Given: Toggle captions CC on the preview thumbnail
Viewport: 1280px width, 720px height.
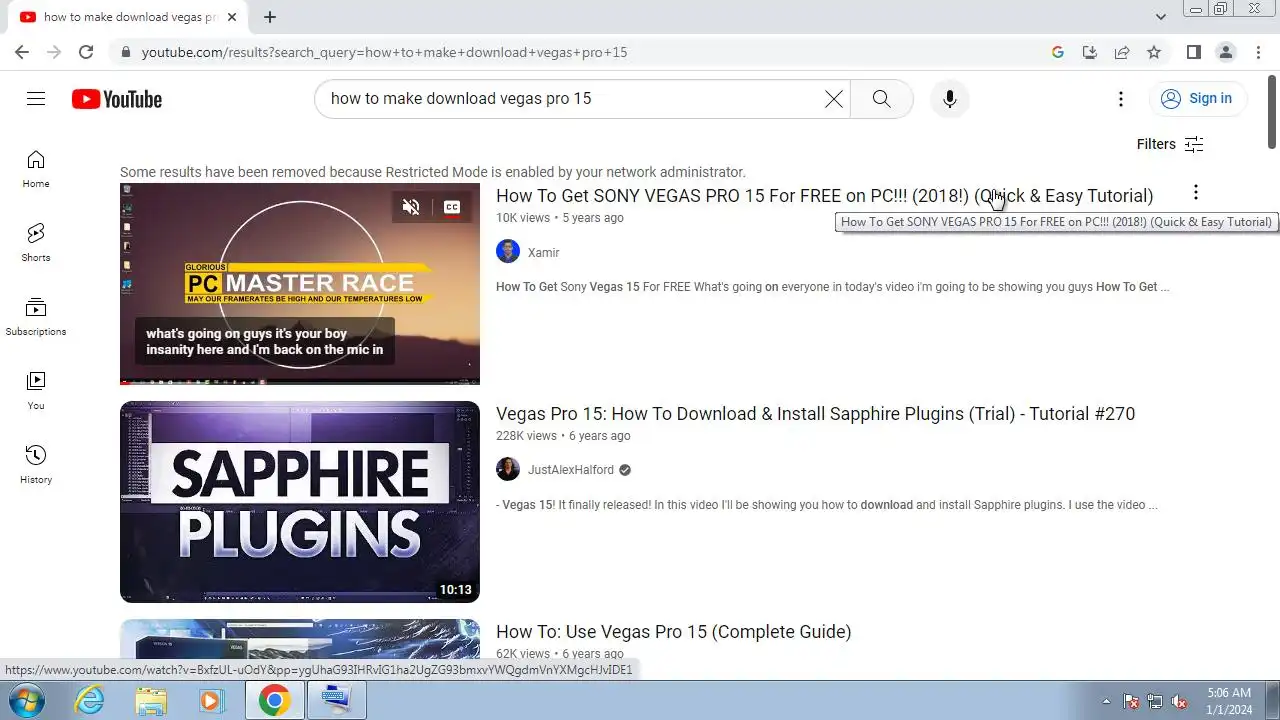Looking at the screenshot, I should (x=452, y=207).
